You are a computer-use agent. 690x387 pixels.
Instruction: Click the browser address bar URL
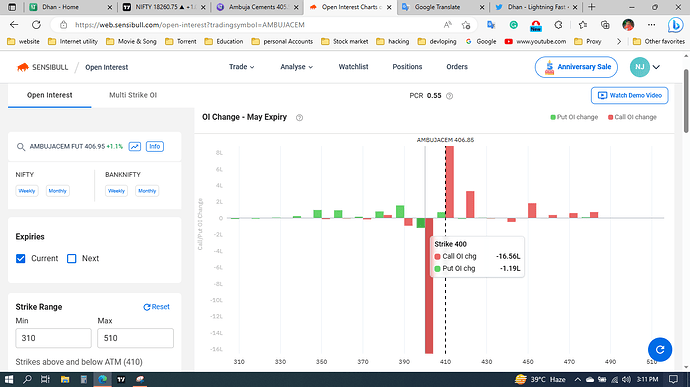click(x=190, y=25)
